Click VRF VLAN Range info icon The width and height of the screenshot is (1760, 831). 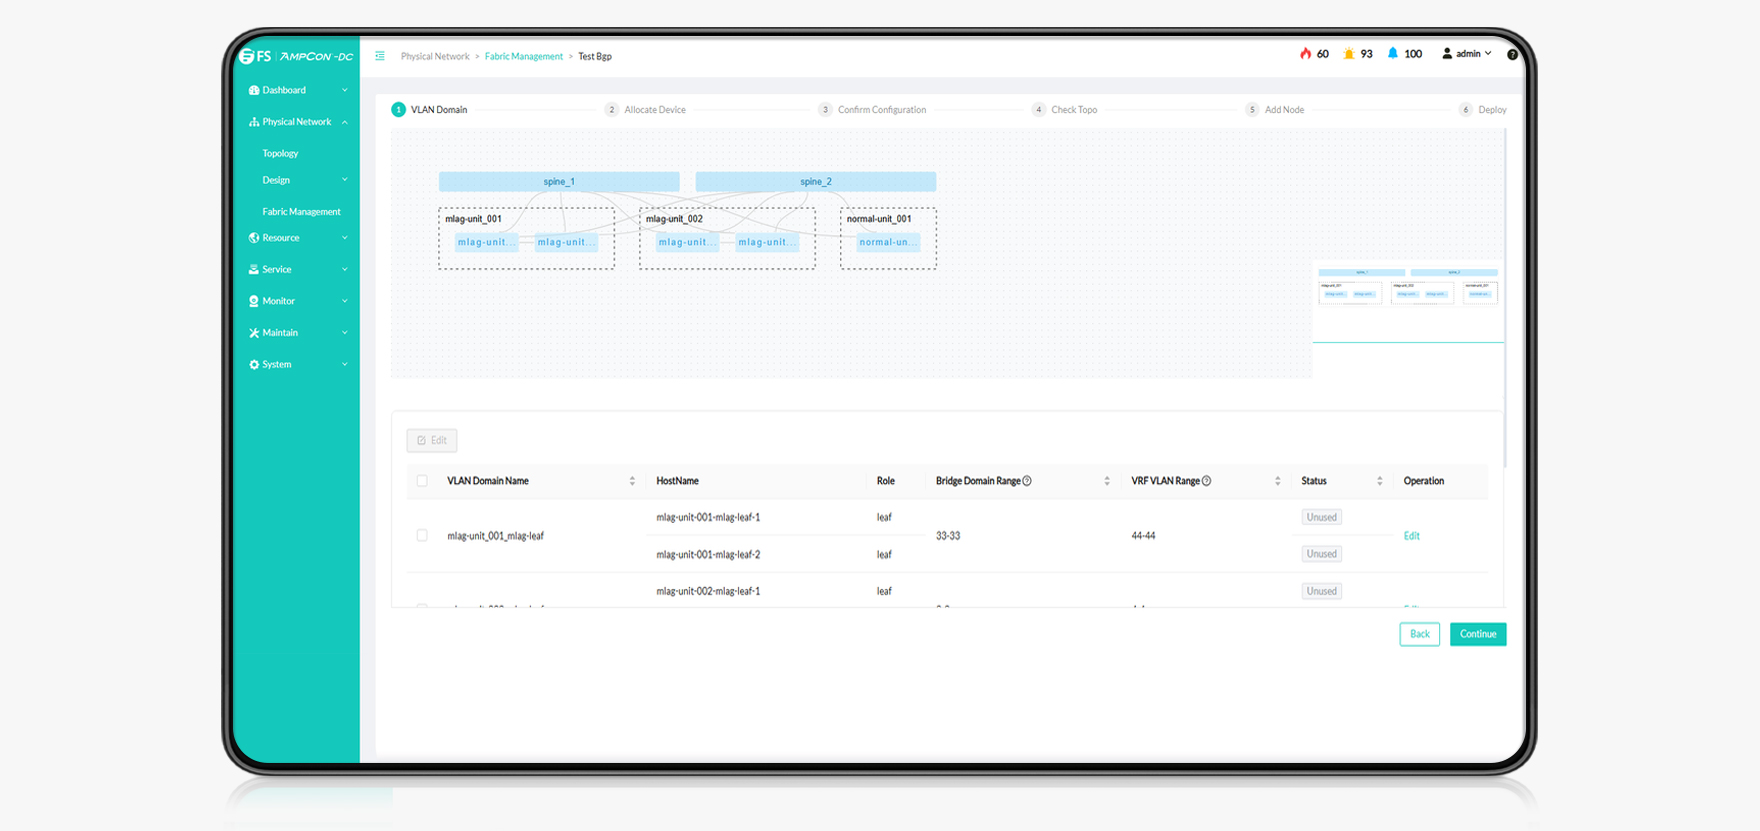click(1207, 481)
